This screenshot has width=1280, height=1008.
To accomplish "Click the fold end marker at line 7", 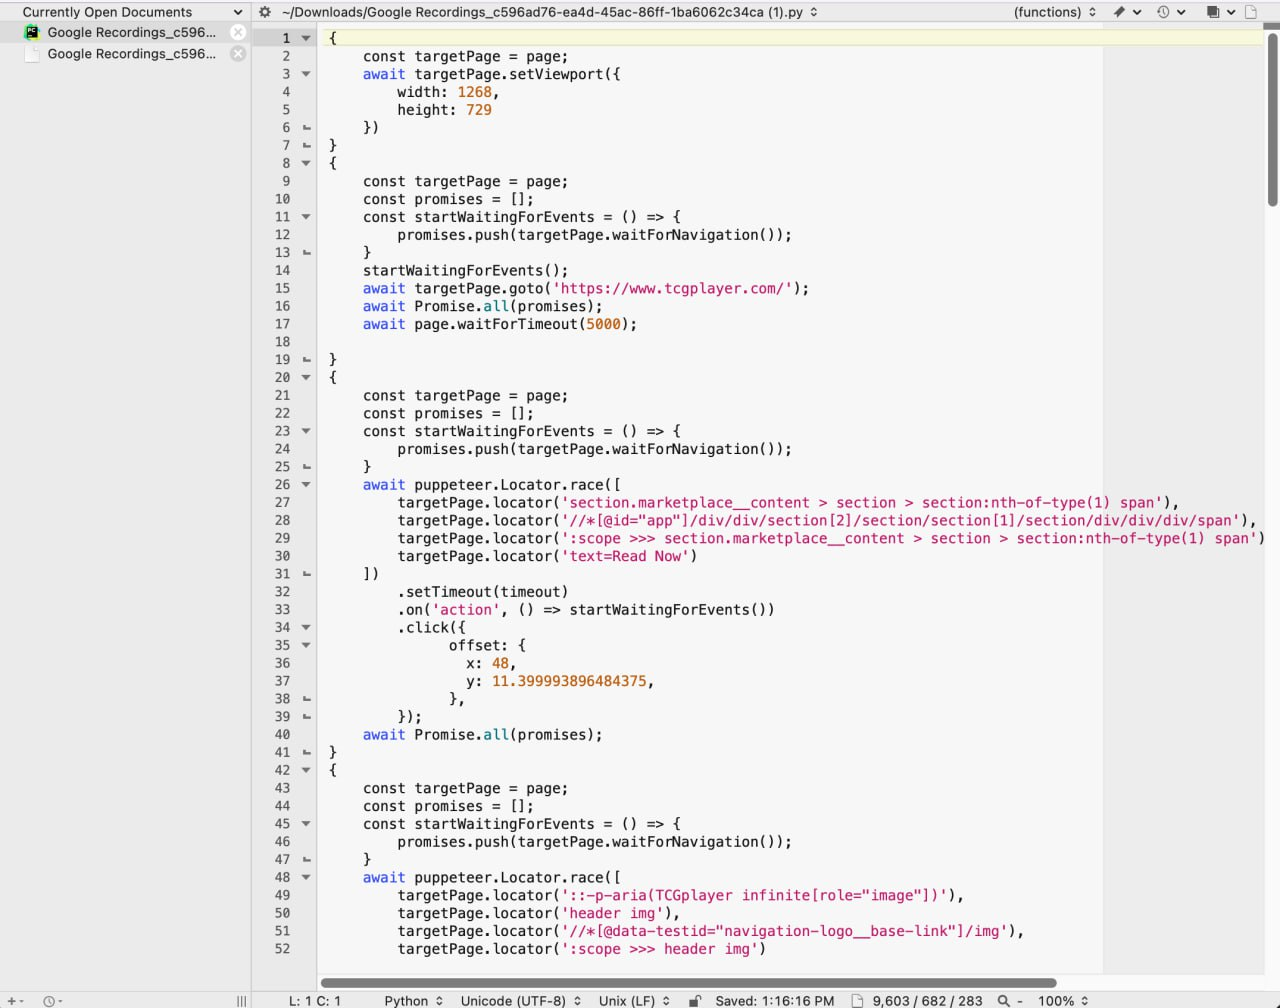I will coord(306,146).
